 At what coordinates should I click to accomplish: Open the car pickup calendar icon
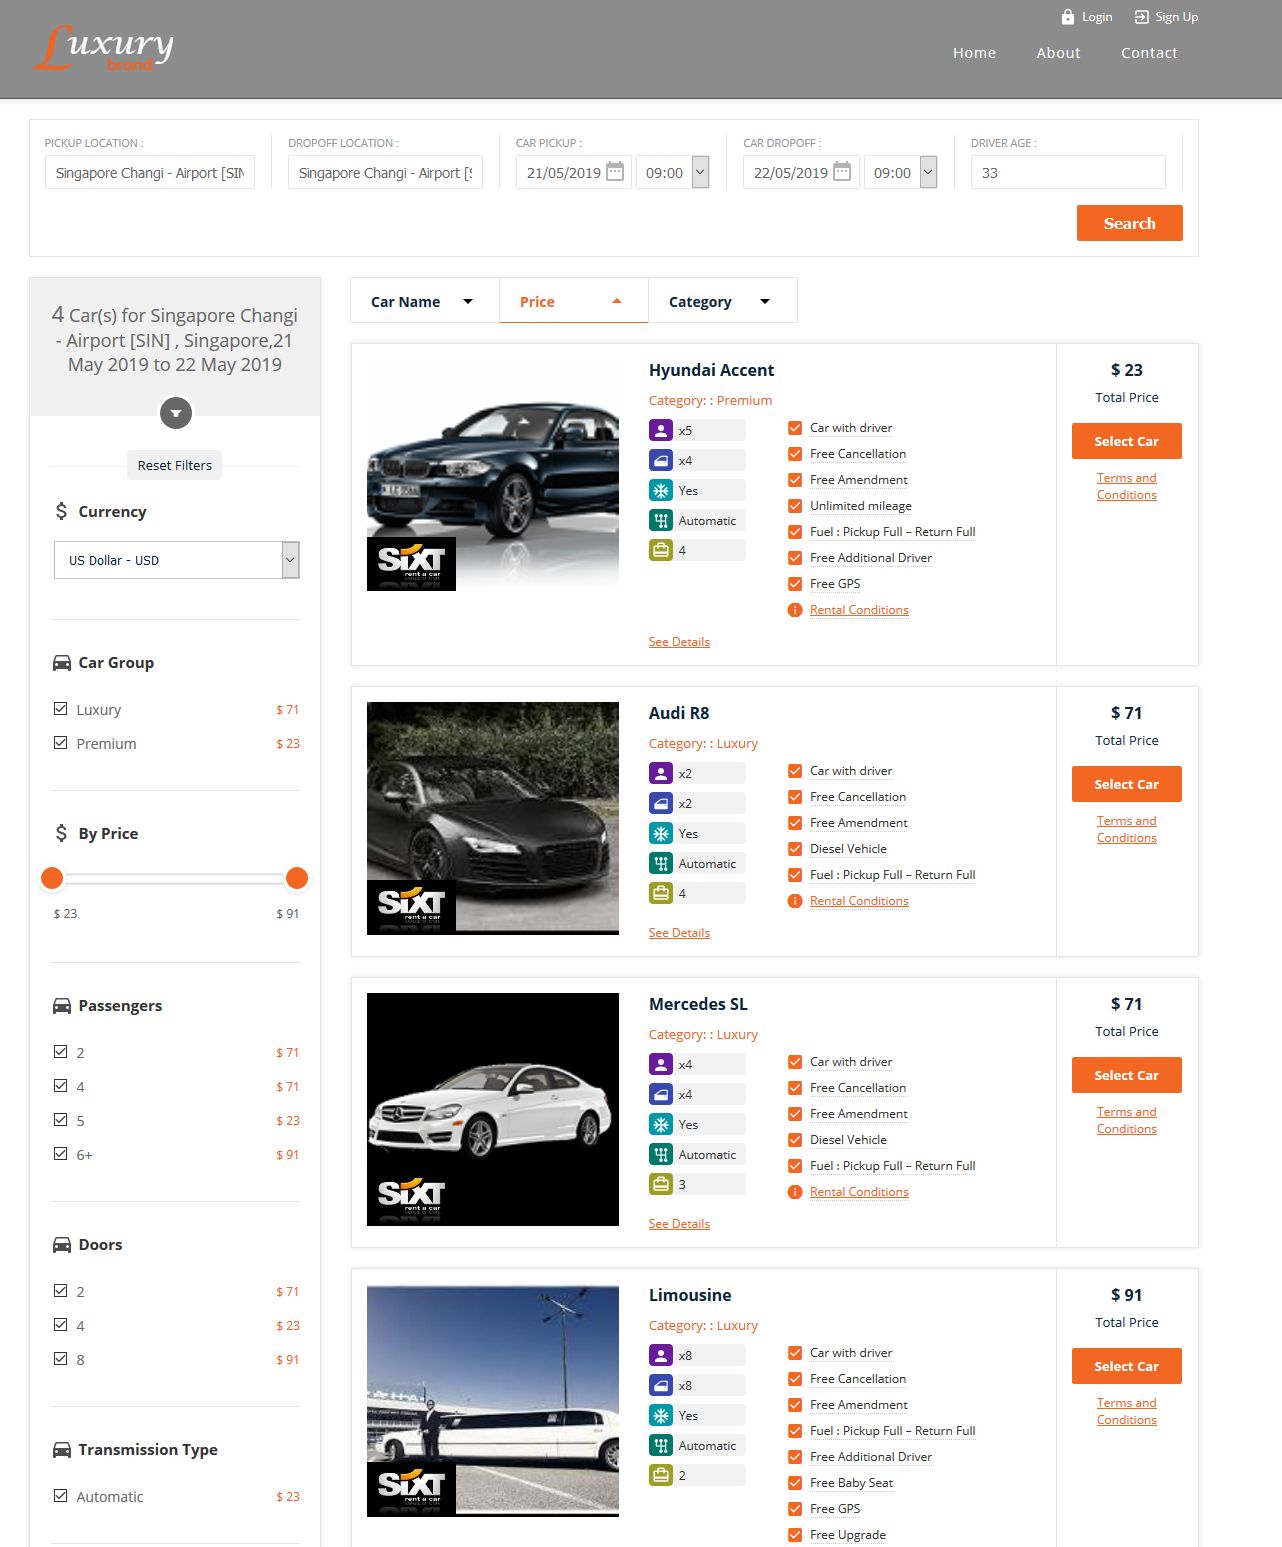pyautogui.click(x=615, y=172)
